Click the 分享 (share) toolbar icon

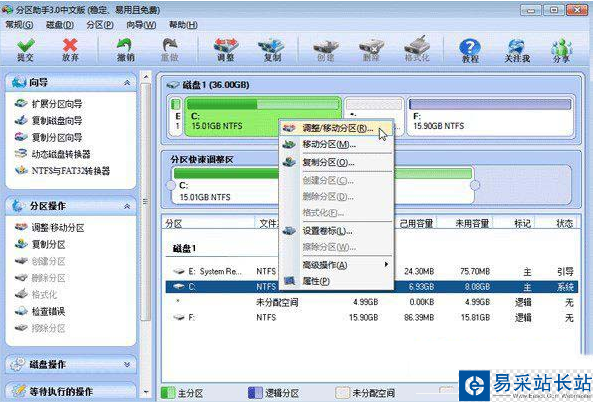[x=562, y=46]
